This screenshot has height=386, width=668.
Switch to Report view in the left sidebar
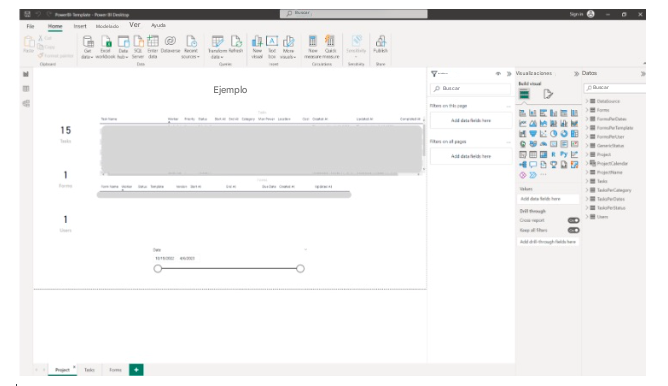pos(26,74)
